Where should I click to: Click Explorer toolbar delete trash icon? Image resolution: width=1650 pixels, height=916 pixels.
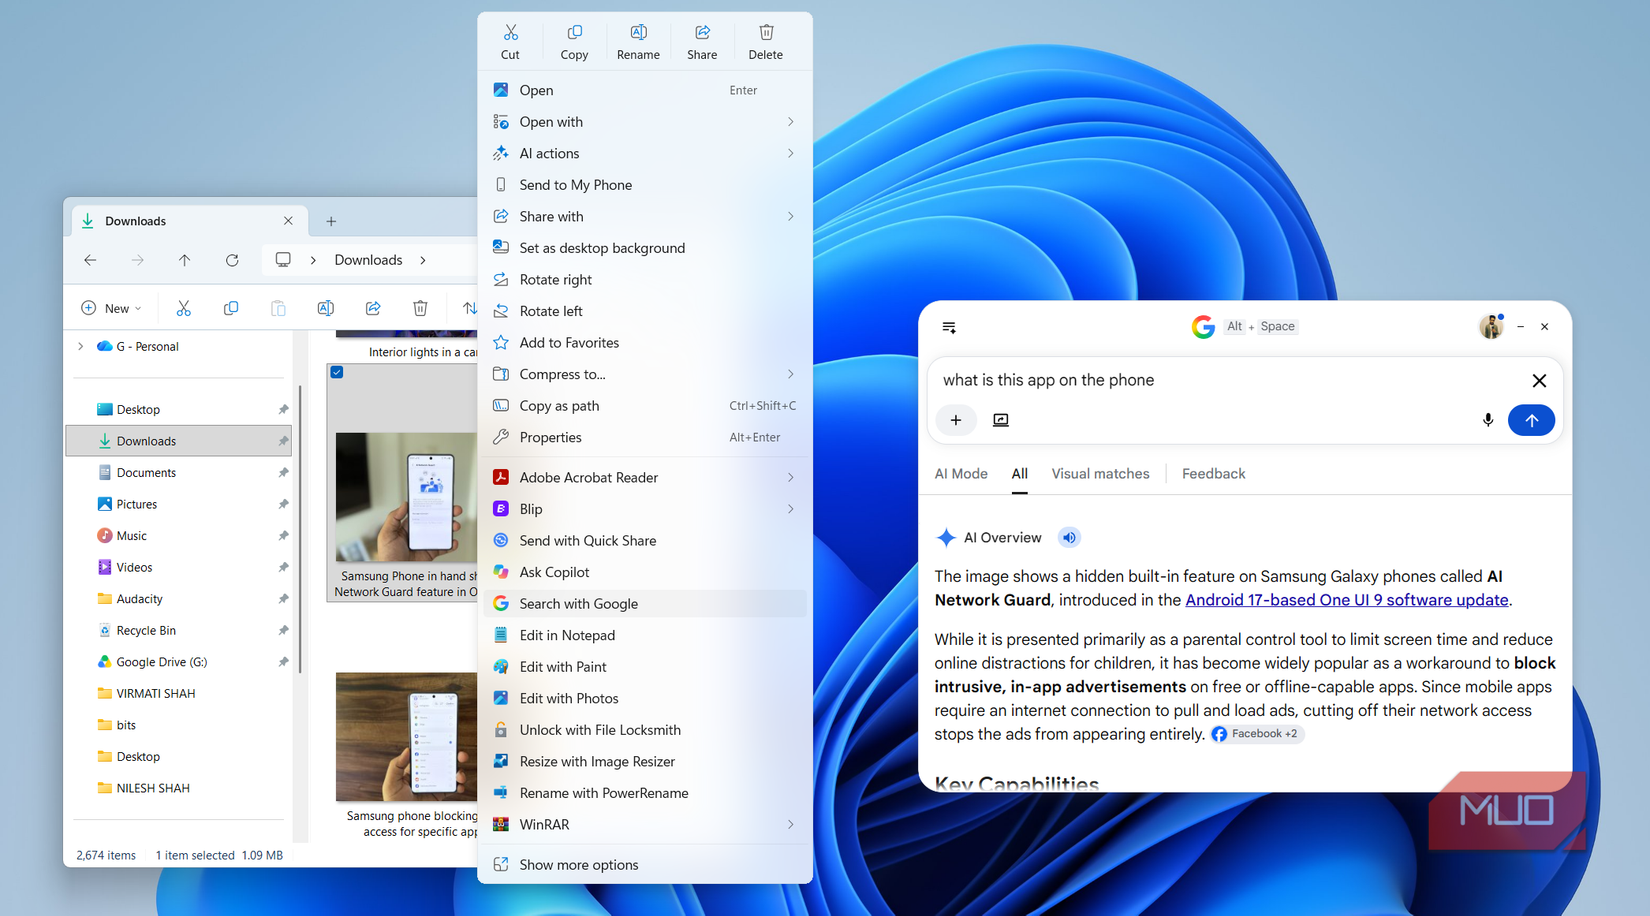420,308
